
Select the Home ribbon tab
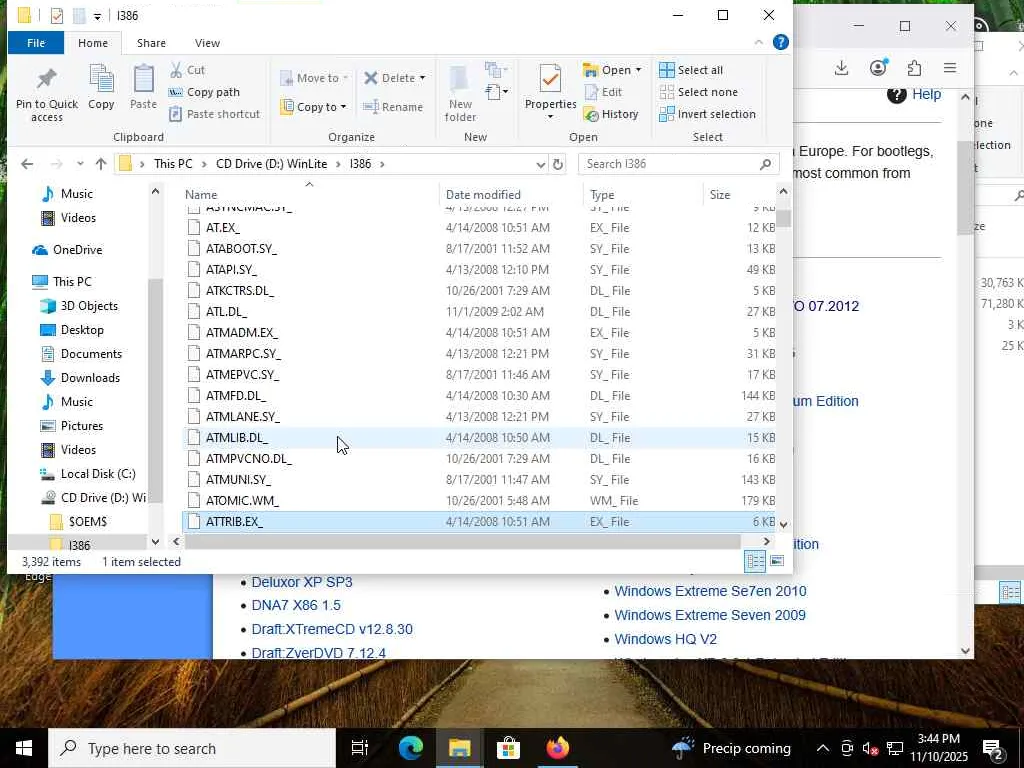tap(93, 43)
